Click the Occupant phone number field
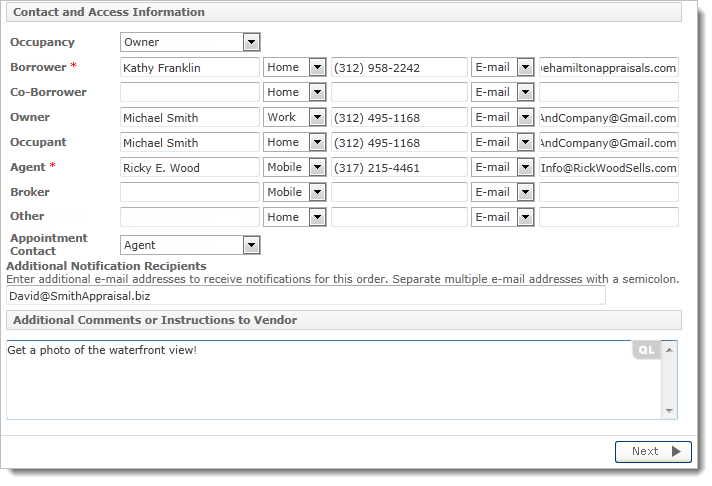The width and height of the screenshot is (712, 486). (x=399, y=142)
